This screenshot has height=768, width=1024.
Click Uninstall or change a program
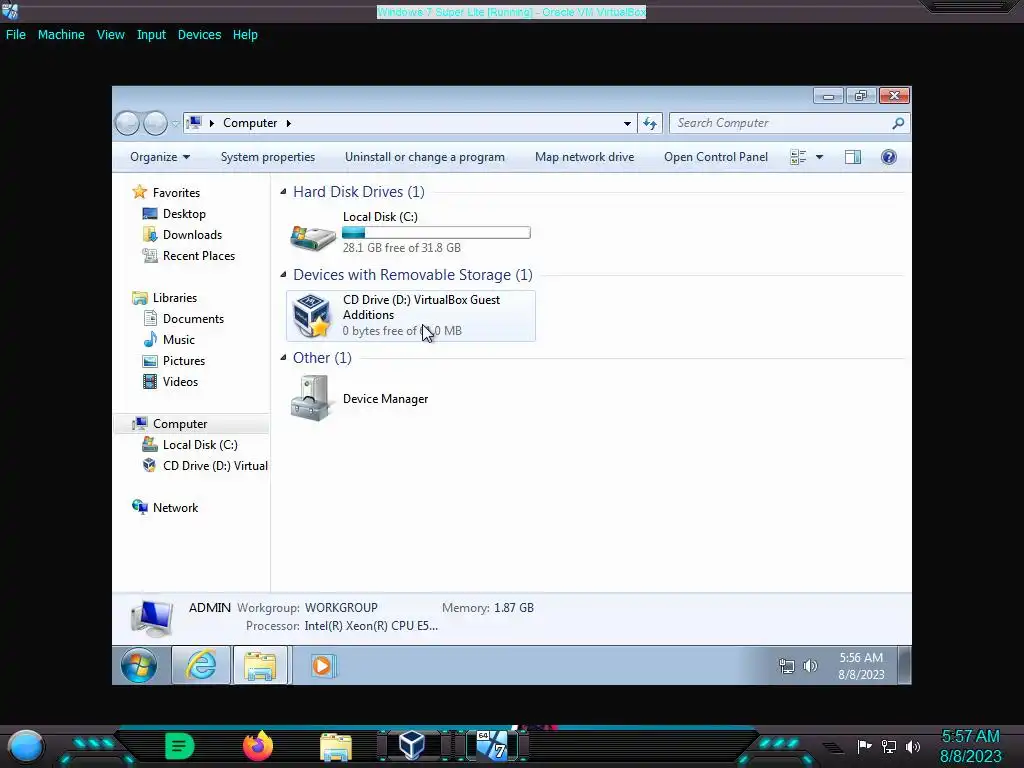(424, 157)
